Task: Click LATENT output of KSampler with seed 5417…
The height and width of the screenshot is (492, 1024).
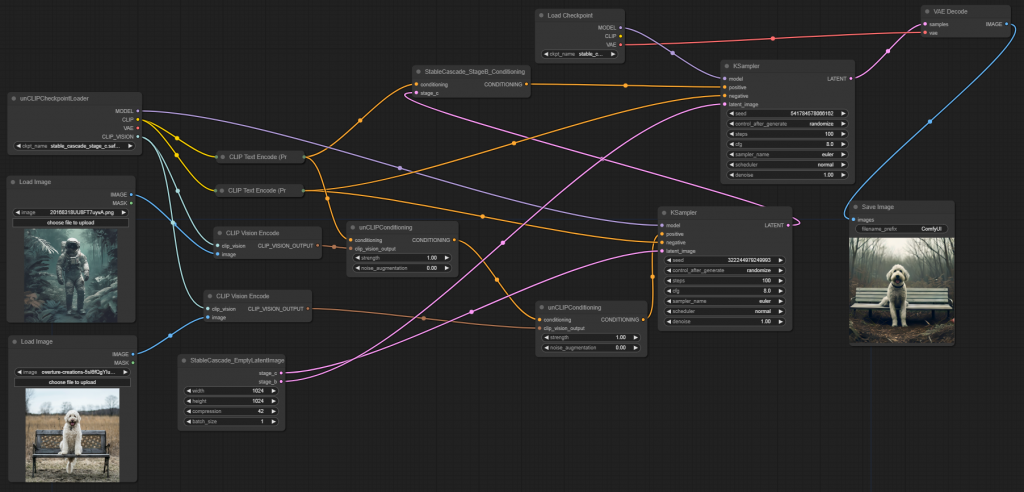Action: click(850, 78)
